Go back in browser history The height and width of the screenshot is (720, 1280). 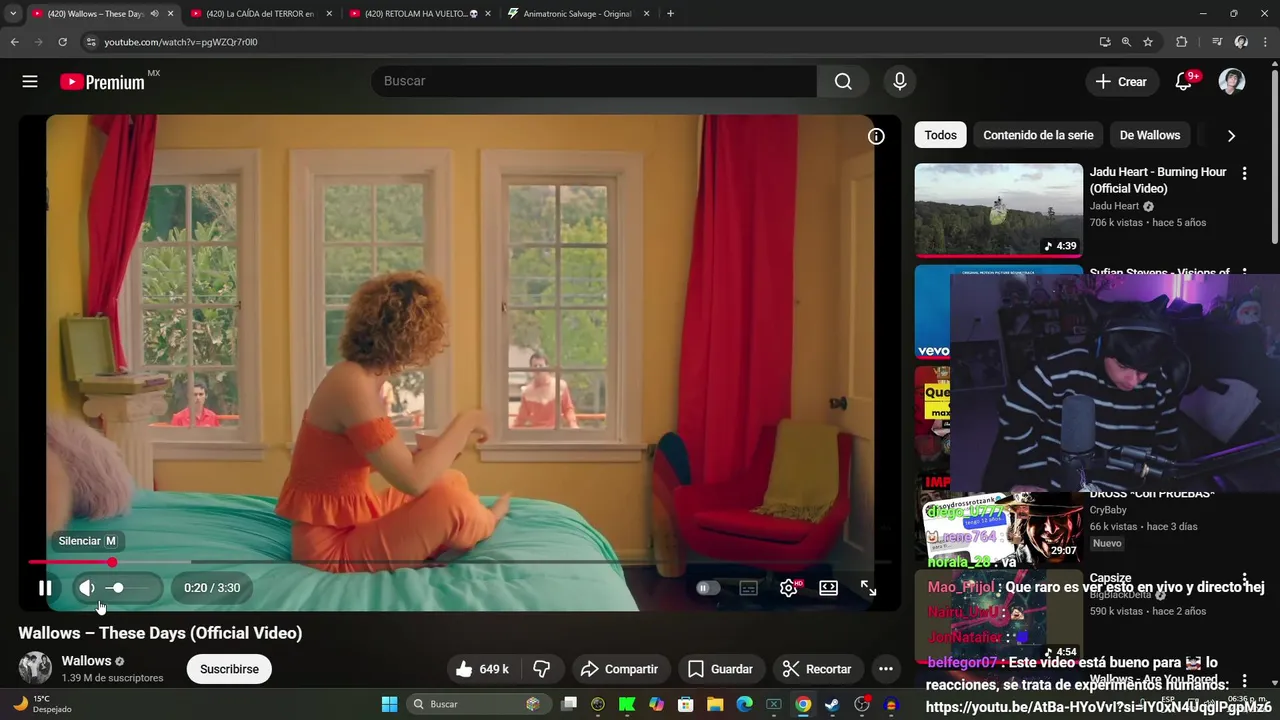[14, 42]
